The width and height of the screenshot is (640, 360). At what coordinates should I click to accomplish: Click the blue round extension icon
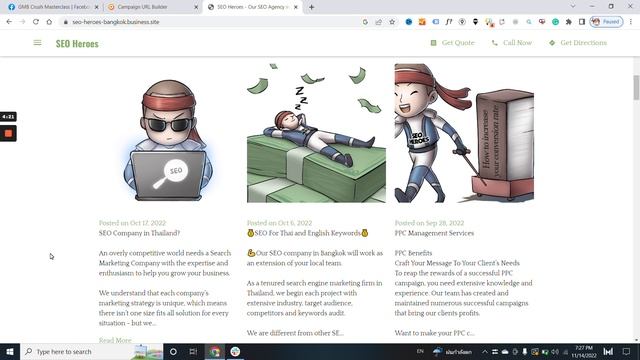(x=409, y=22)
